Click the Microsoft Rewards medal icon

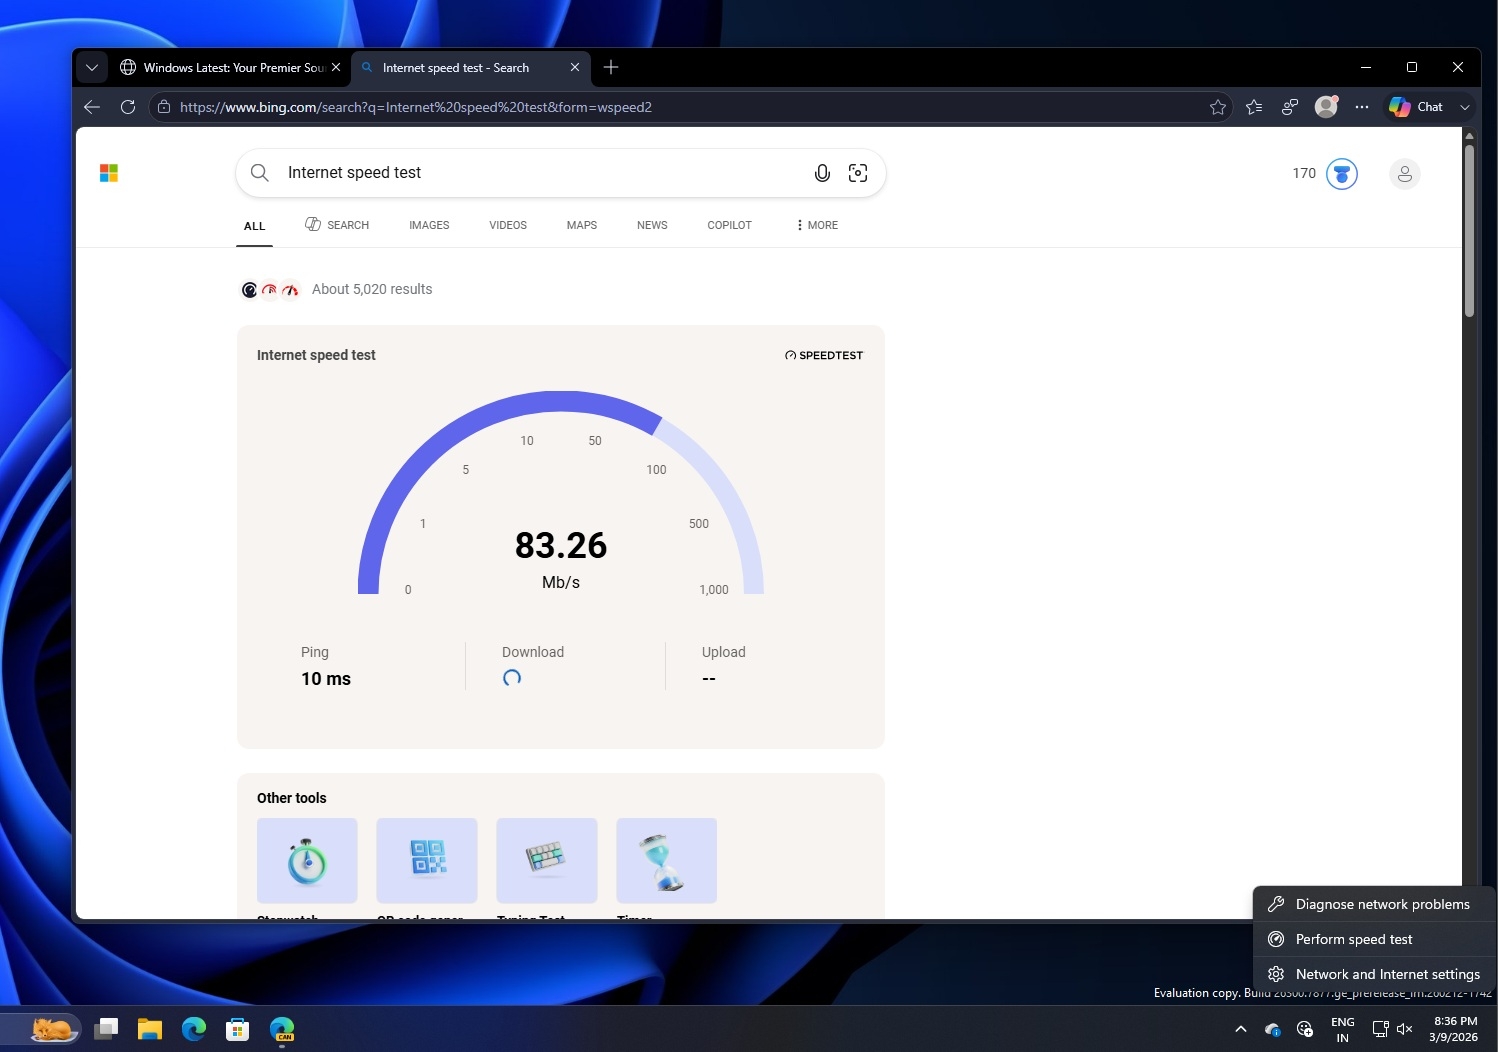pyautogui.click(x=1341, y=173)
